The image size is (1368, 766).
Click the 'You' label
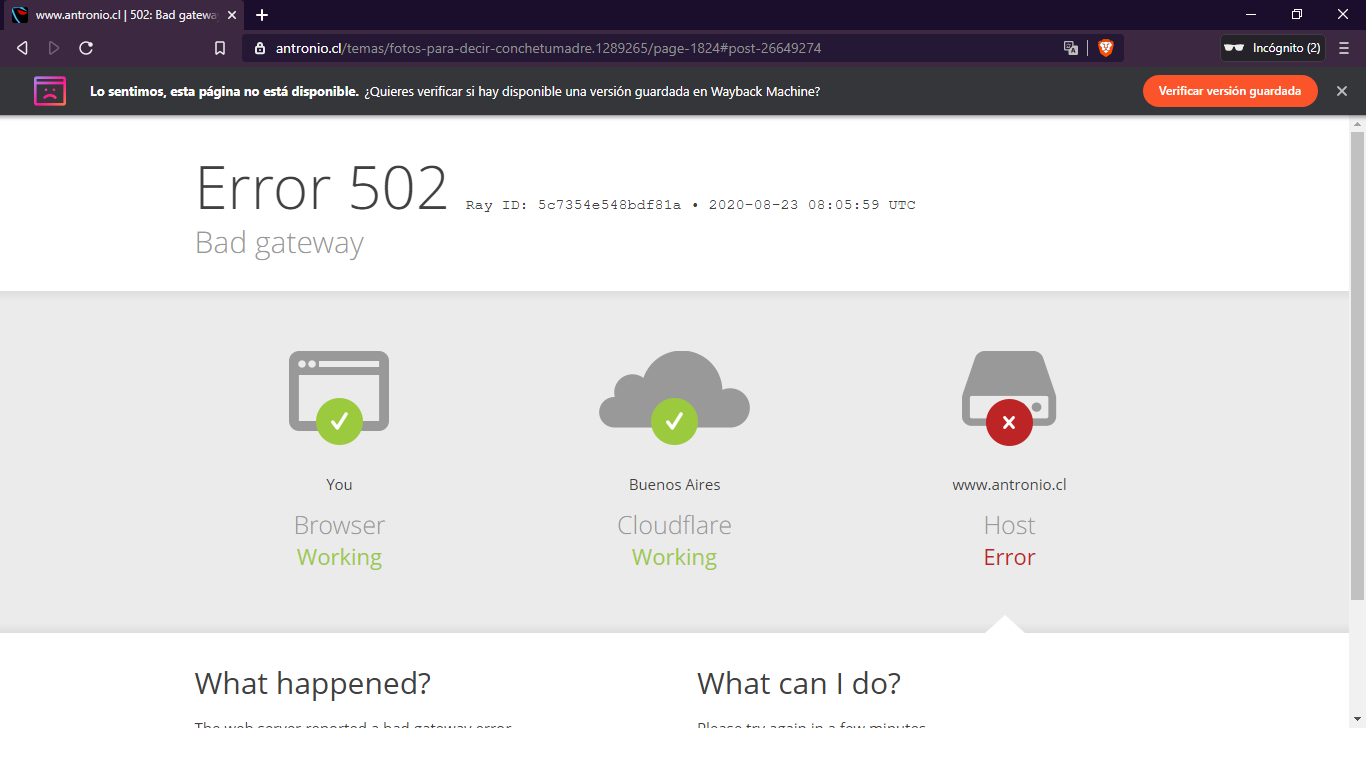tap(339, 485)
